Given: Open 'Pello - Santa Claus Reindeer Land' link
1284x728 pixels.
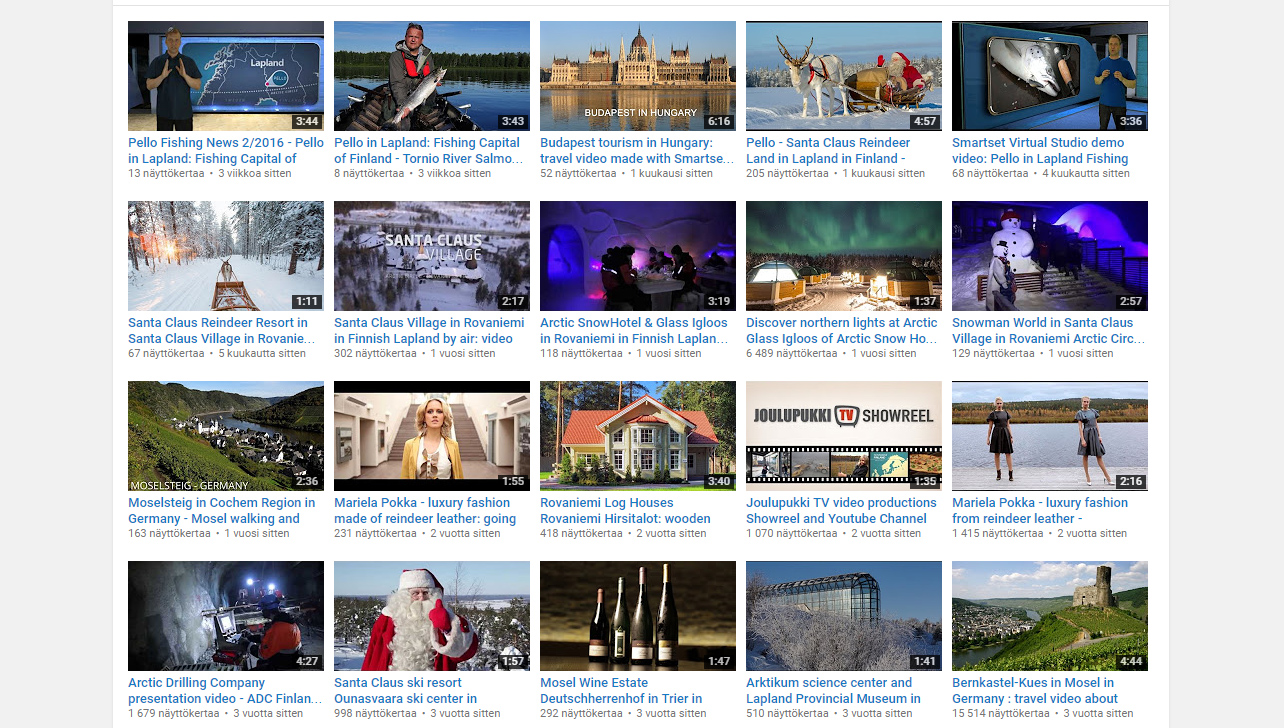Looking at the screenshot, I should pyautogui.click(x=828, y=150).
